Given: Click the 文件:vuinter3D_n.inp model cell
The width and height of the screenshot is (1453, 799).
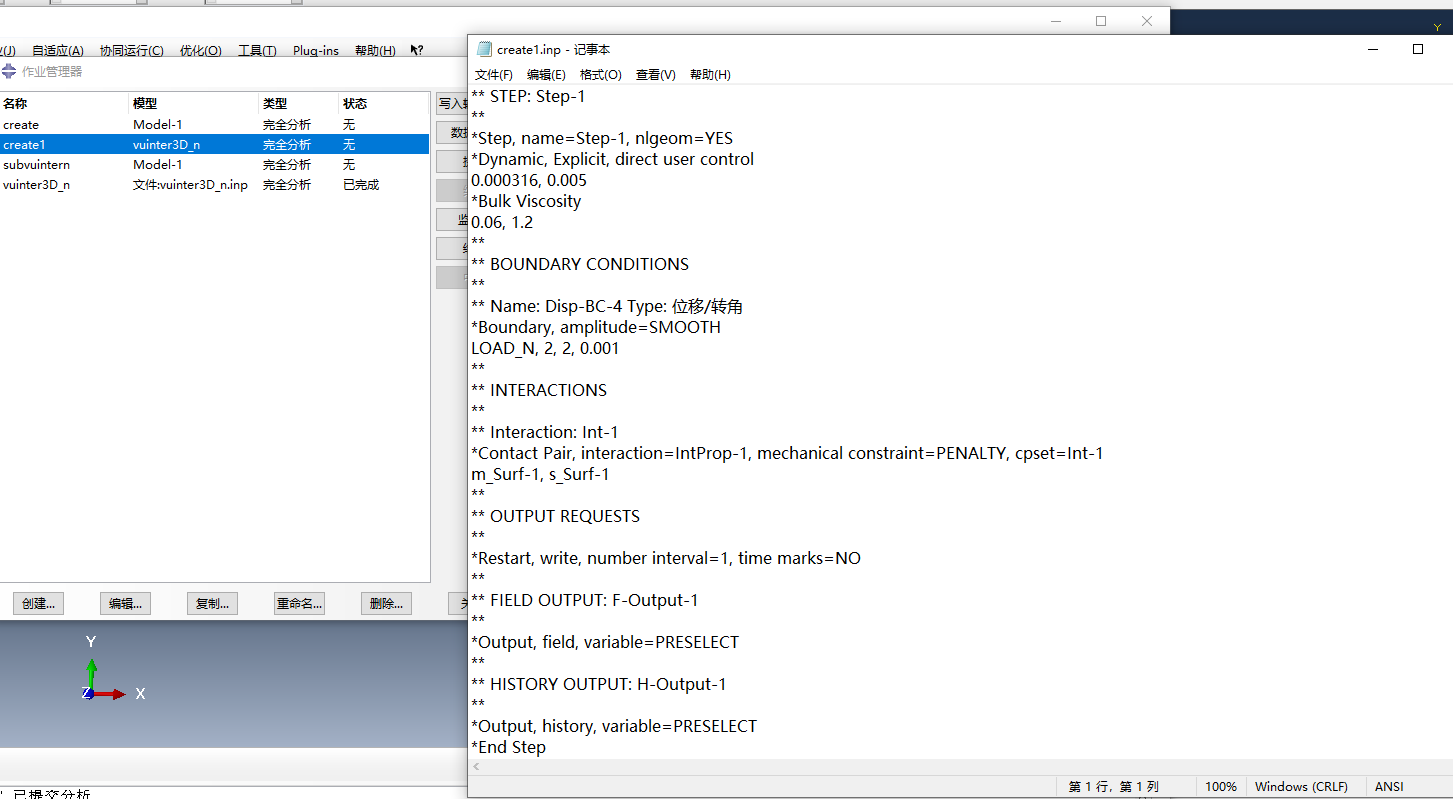Looking at the screenshot, I should tap(190, 185).
